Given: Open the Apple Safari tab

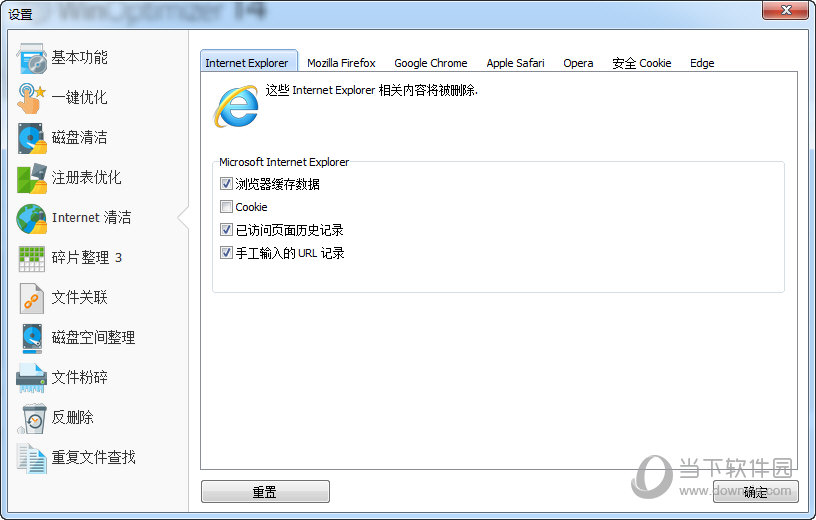Looking at the screenshot, I should tap(515, 63).
